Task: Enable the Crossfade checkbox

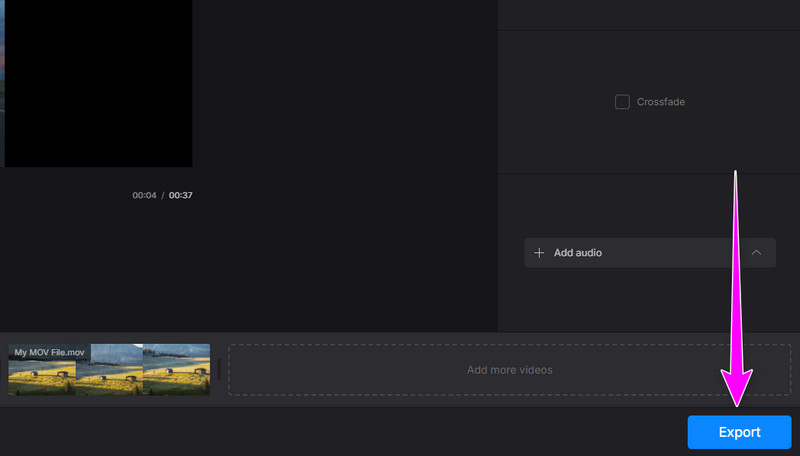Action: pos(622,102)
